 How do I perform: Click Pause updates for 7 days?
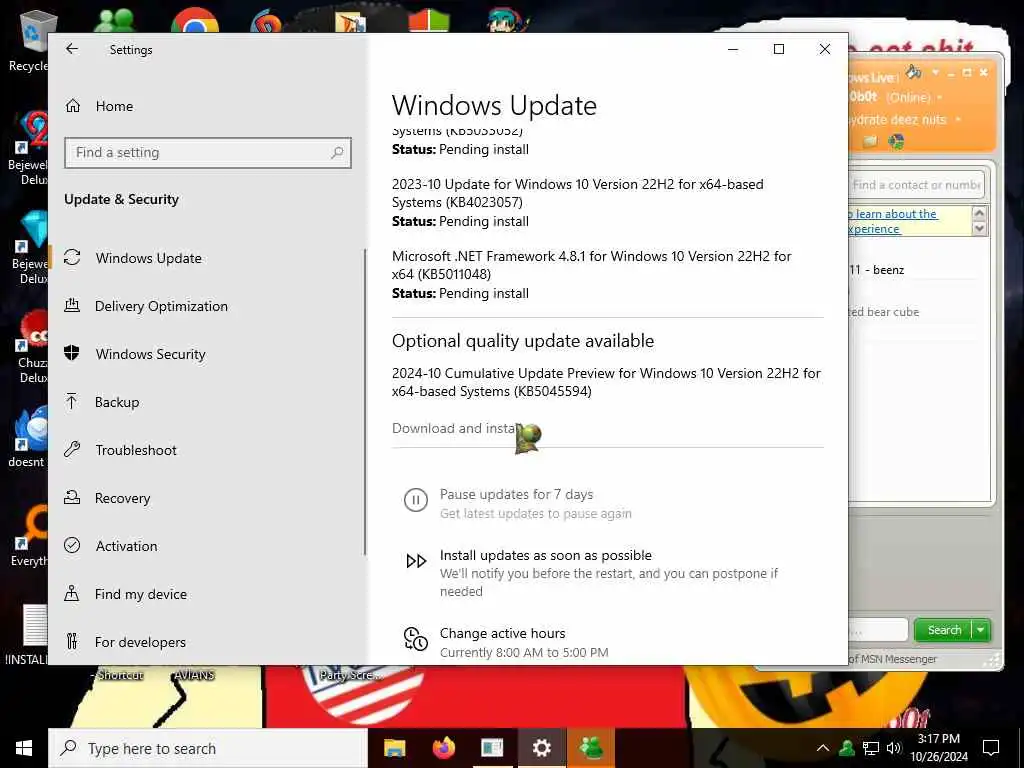coord(516,494)
